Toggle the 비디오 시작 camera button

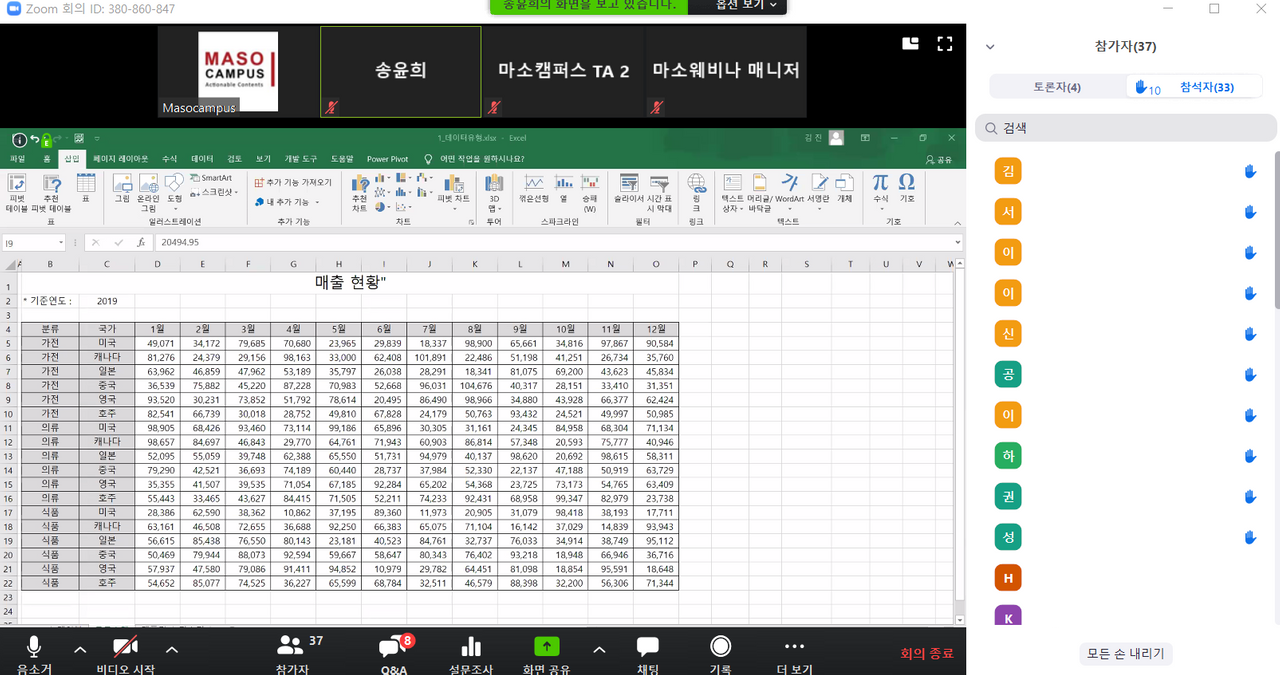tap(125, 647)
